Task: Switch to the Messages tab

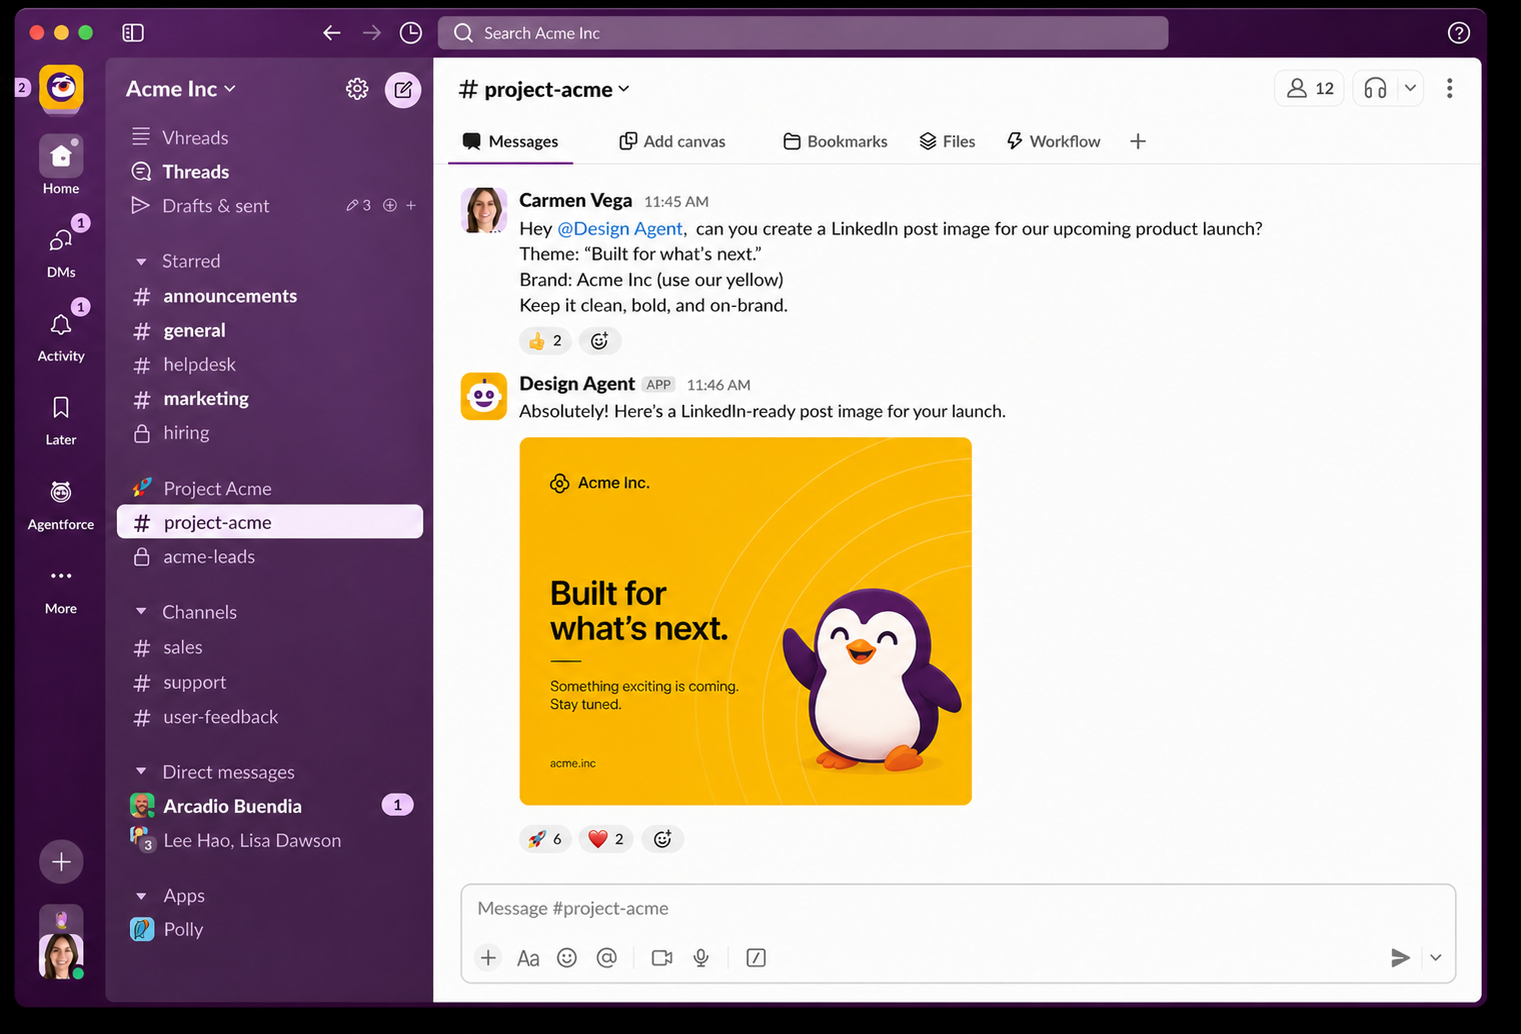Action: point(510,142)
